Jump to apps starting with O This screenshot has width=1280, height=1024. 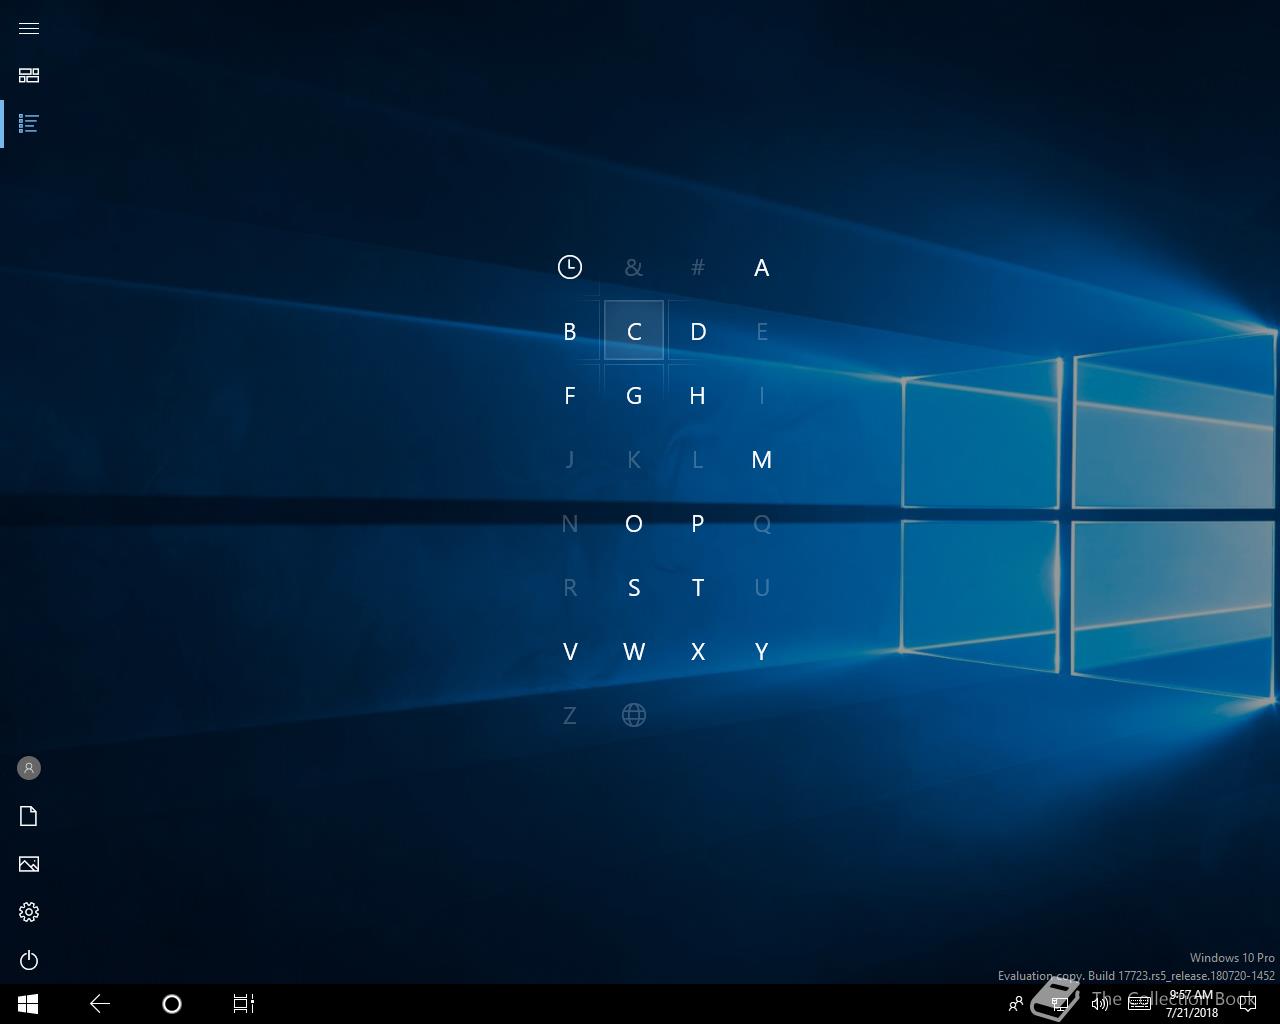pyautogui.click(x=634, y=523)
